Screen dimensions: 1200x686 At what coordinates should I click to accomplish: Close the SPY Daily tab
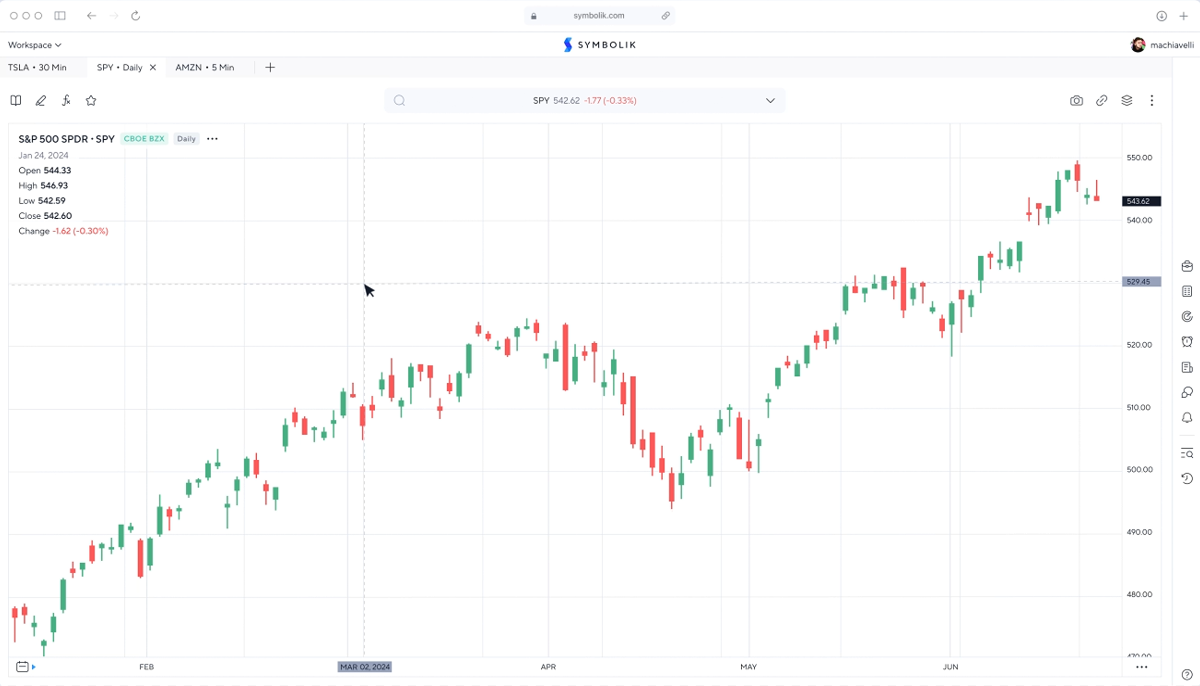pos(153,68)
